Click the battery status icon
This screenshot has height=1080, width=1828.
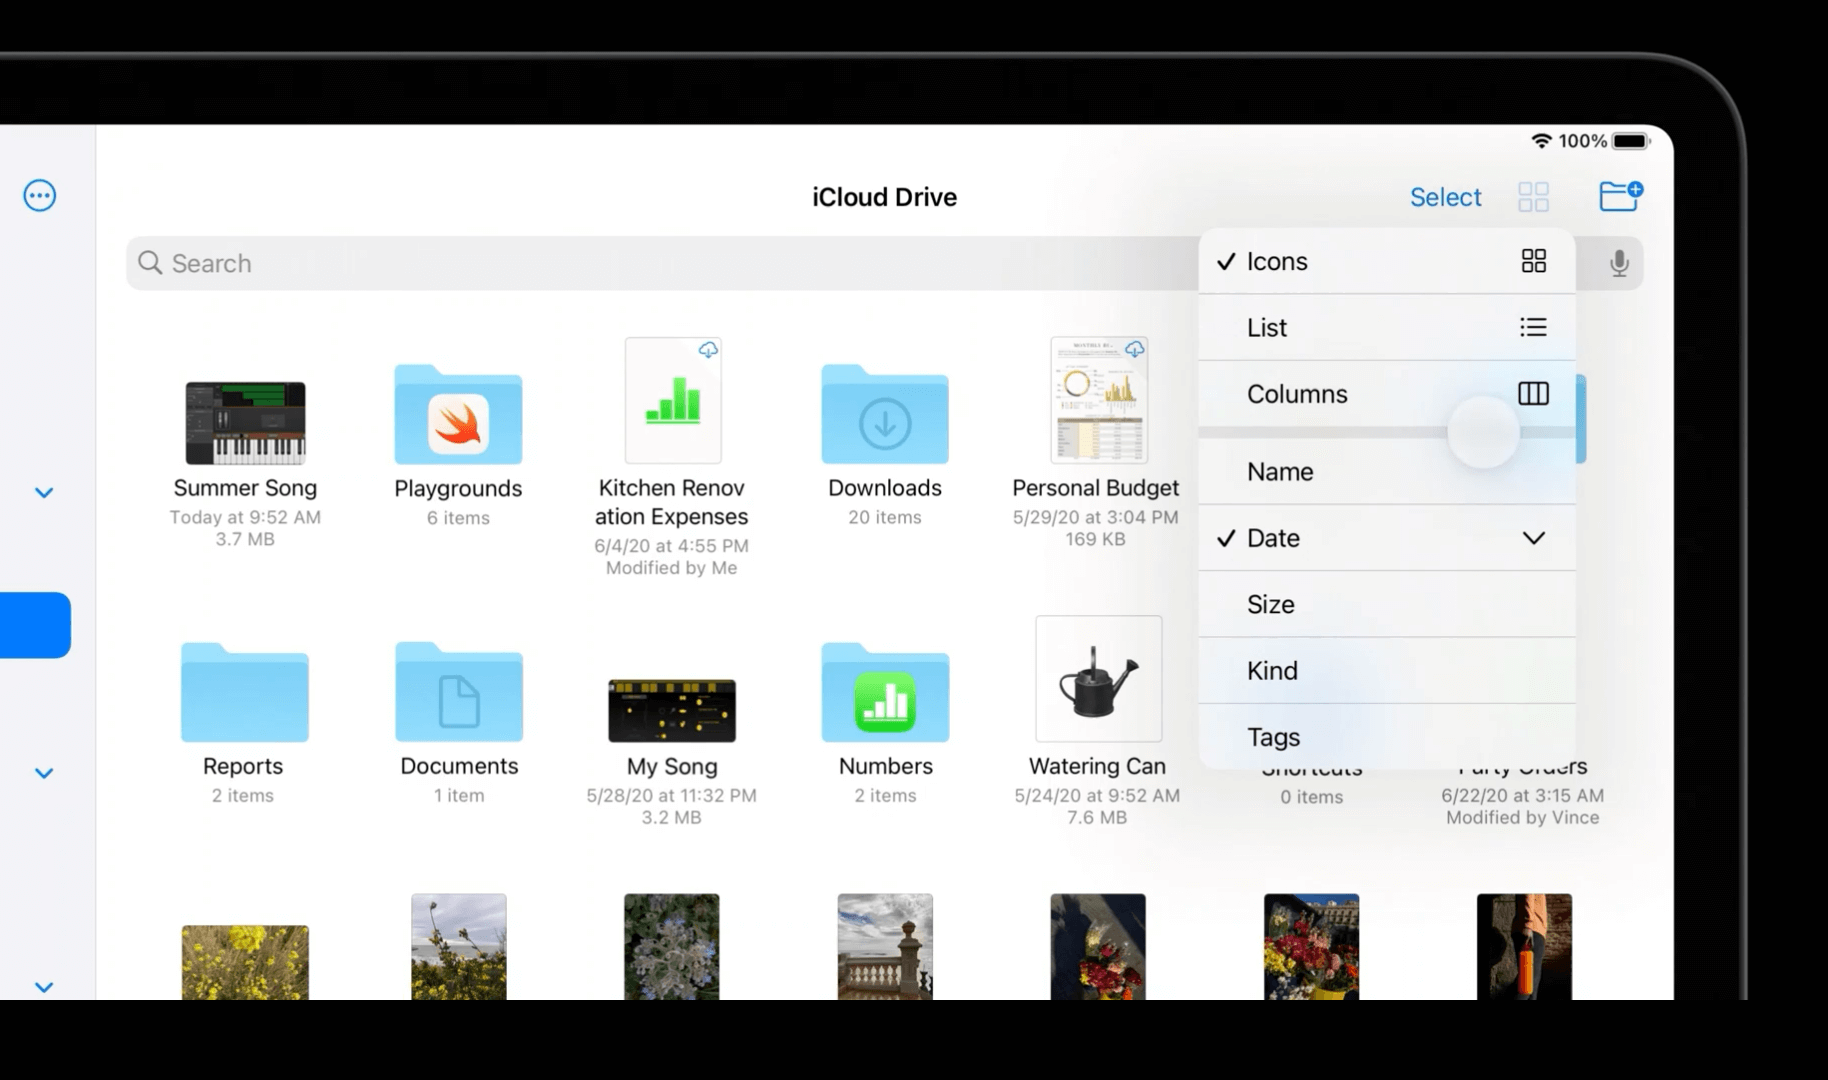(x=1630, y=141)
